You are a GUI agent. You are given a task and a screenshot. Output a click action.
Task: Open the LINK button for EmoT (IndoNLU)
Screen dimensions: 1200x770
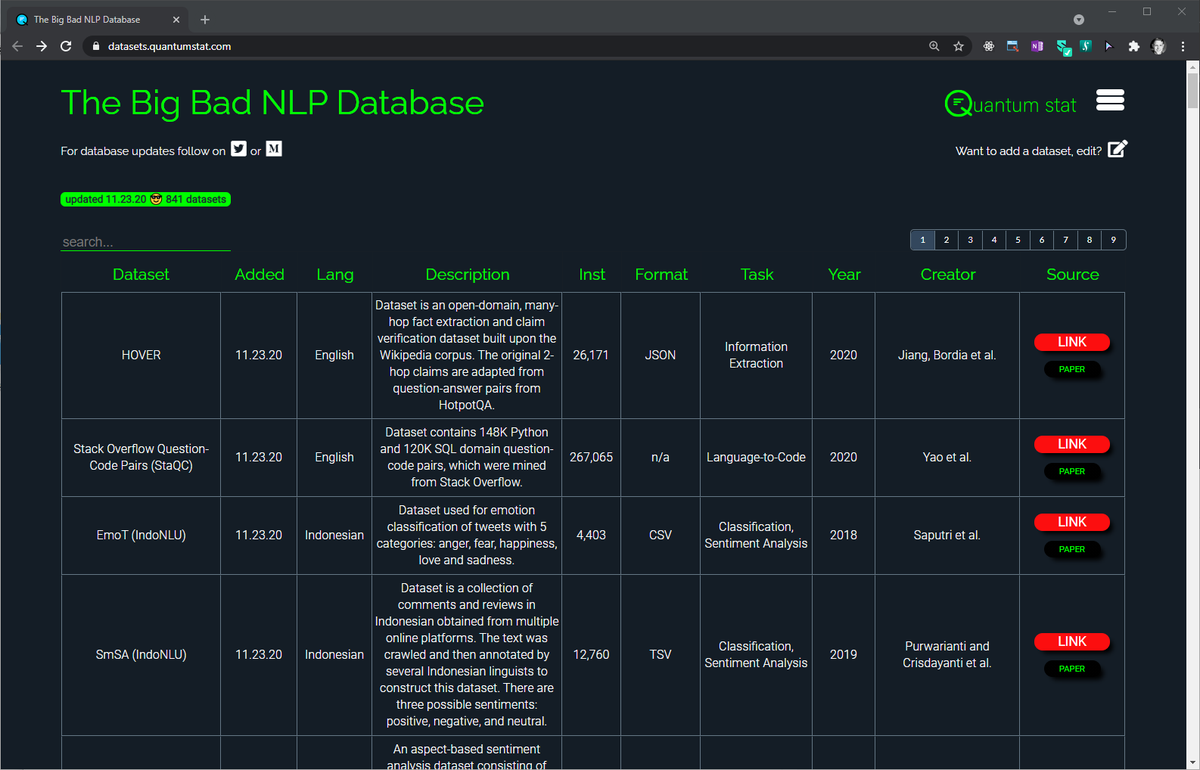click(1072, 522)
